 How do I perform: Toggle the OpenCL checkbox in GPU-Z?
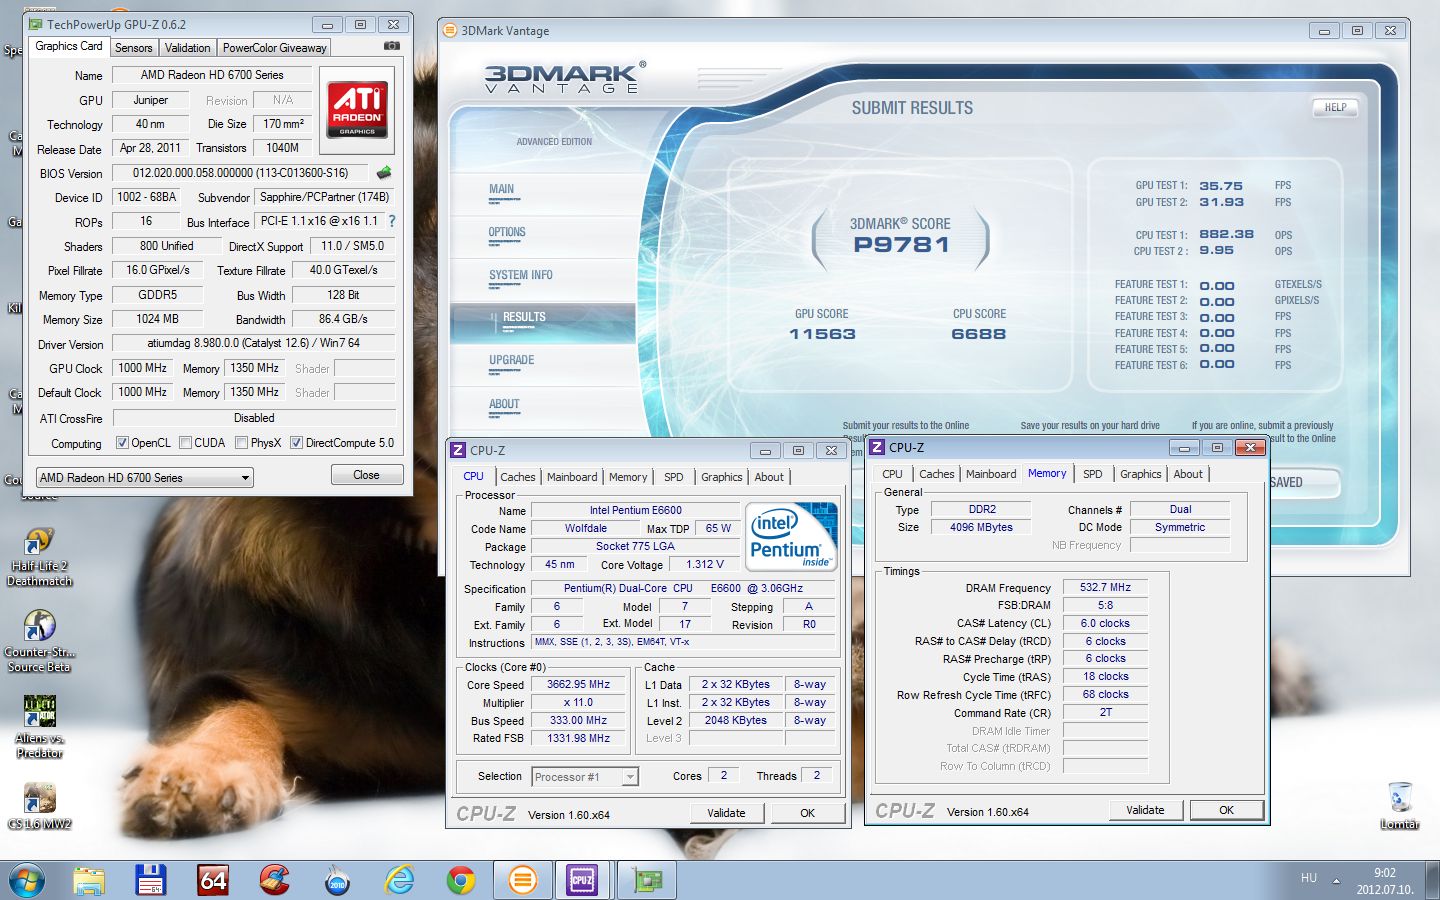[x=122, y=443]
